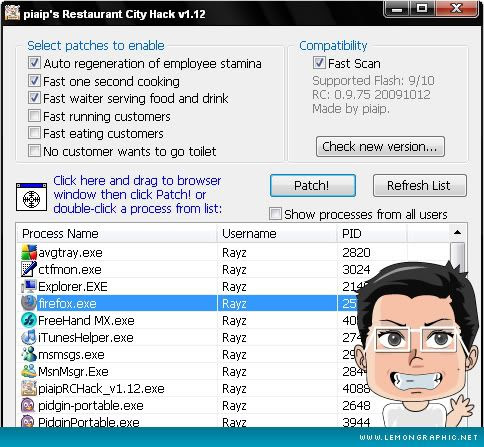Select the iTunesHelper.exe process name

click(86, 338)
